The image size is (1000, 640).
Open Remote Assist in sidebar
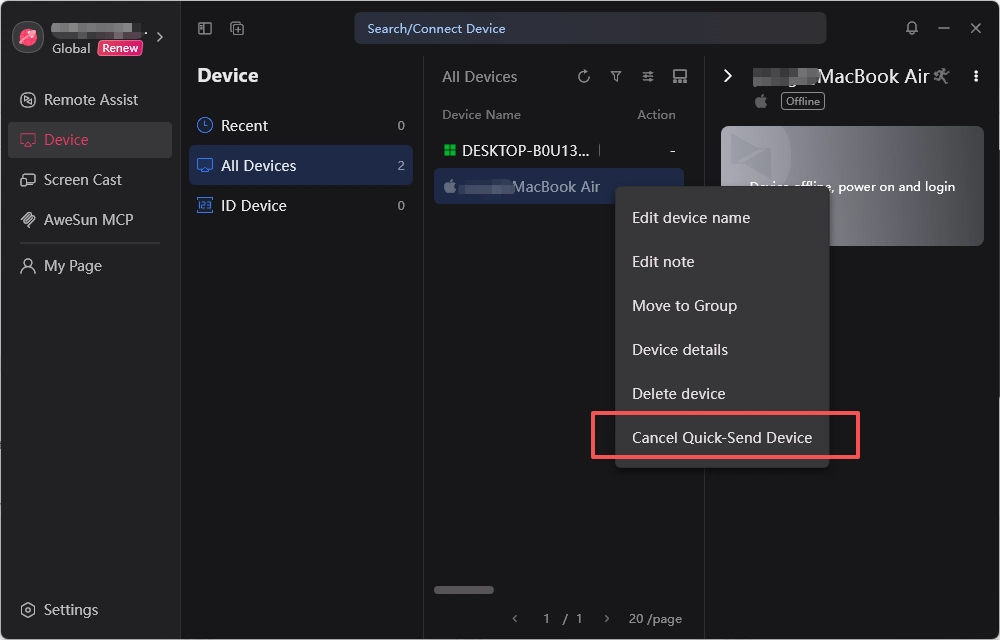point(90,99)
